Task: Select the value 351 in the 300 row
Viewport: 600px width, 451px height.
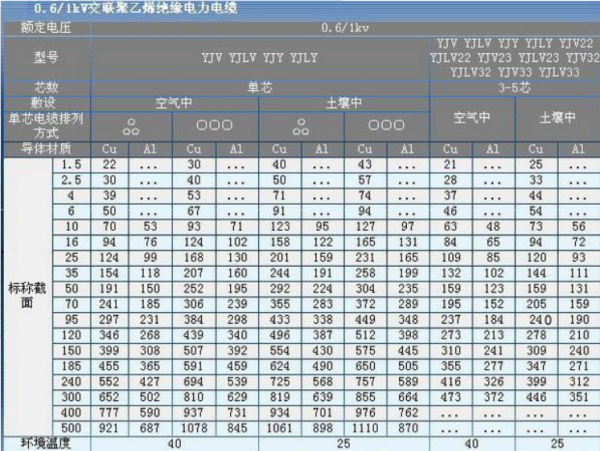Action: pyautogui.click(x=579, y=397)
